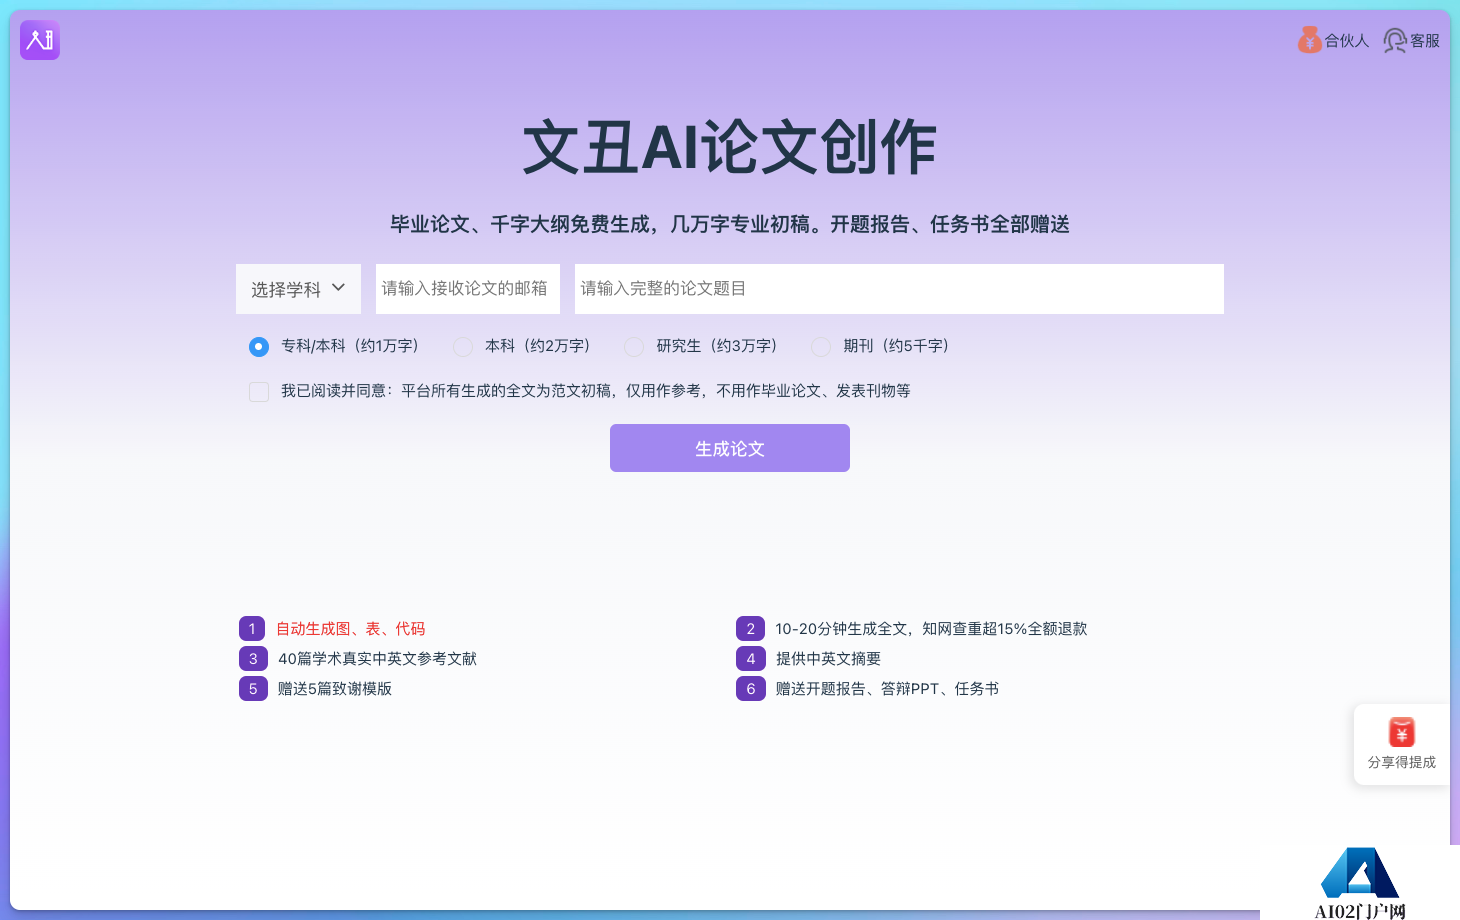The width and height of the screenshot is (1460, 920).
Task: Select the 研究生（约3万字）radio option
Action: 634,347
